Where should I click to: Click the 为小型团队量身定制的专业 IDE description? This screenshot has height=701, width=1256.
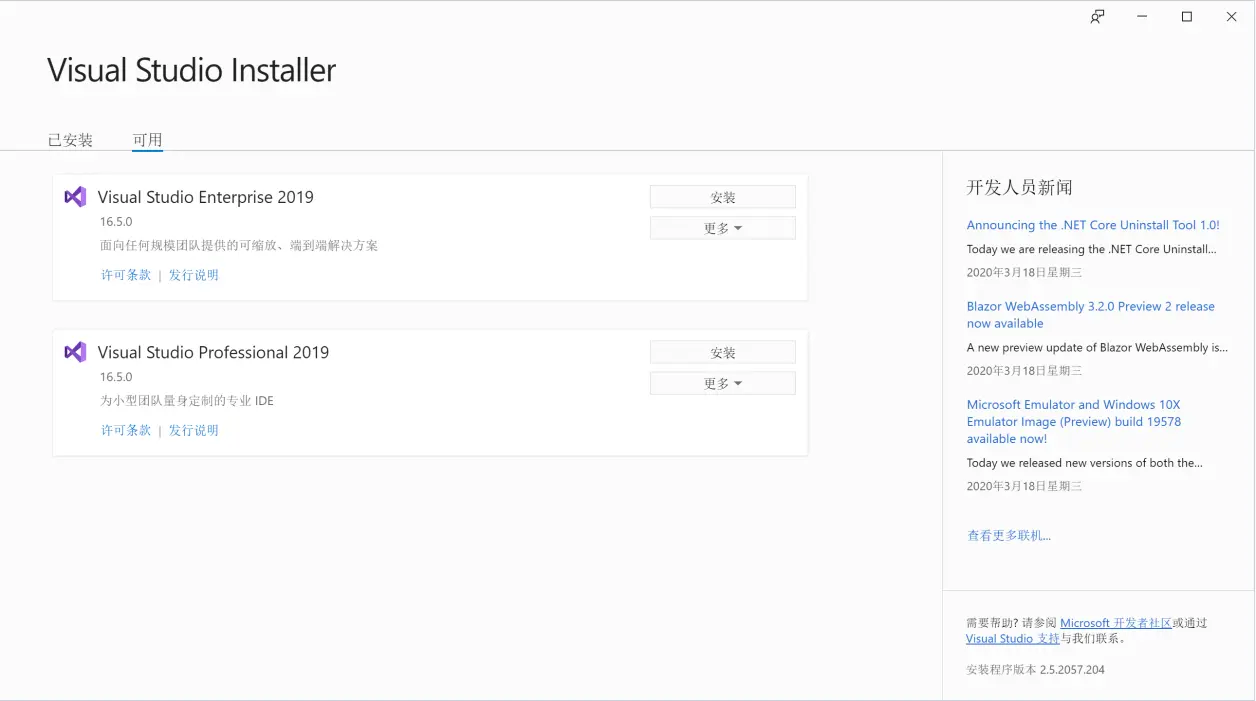187,401
